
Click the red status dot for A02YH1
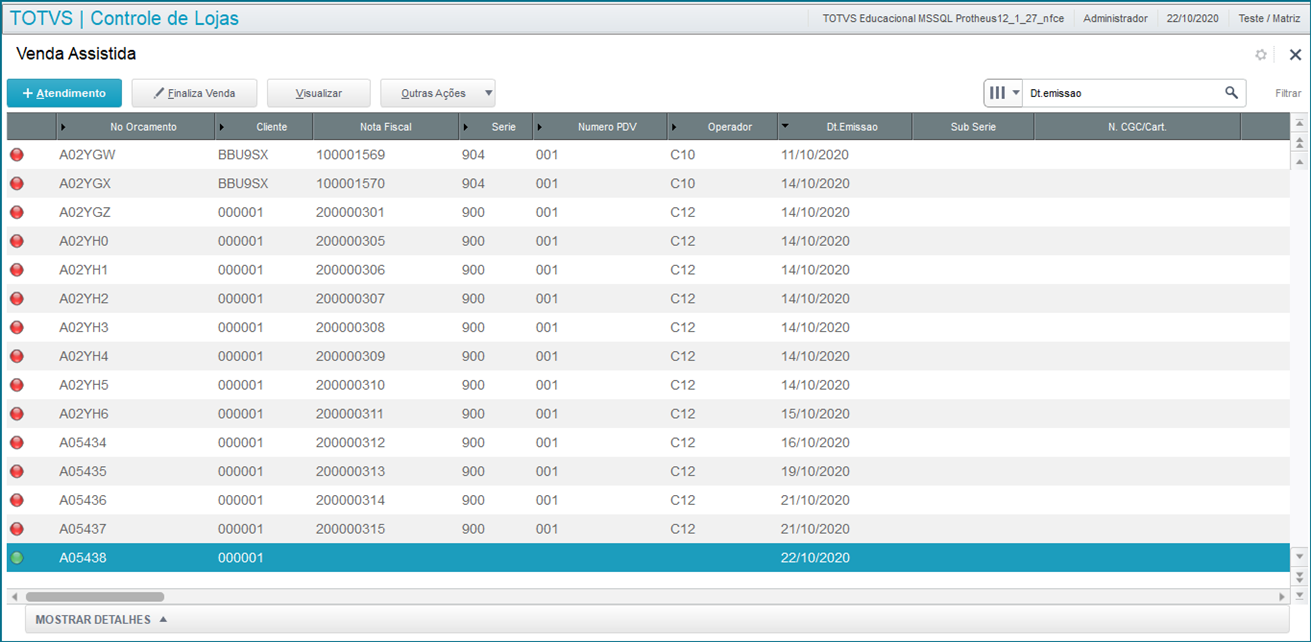tap(17, 270)
